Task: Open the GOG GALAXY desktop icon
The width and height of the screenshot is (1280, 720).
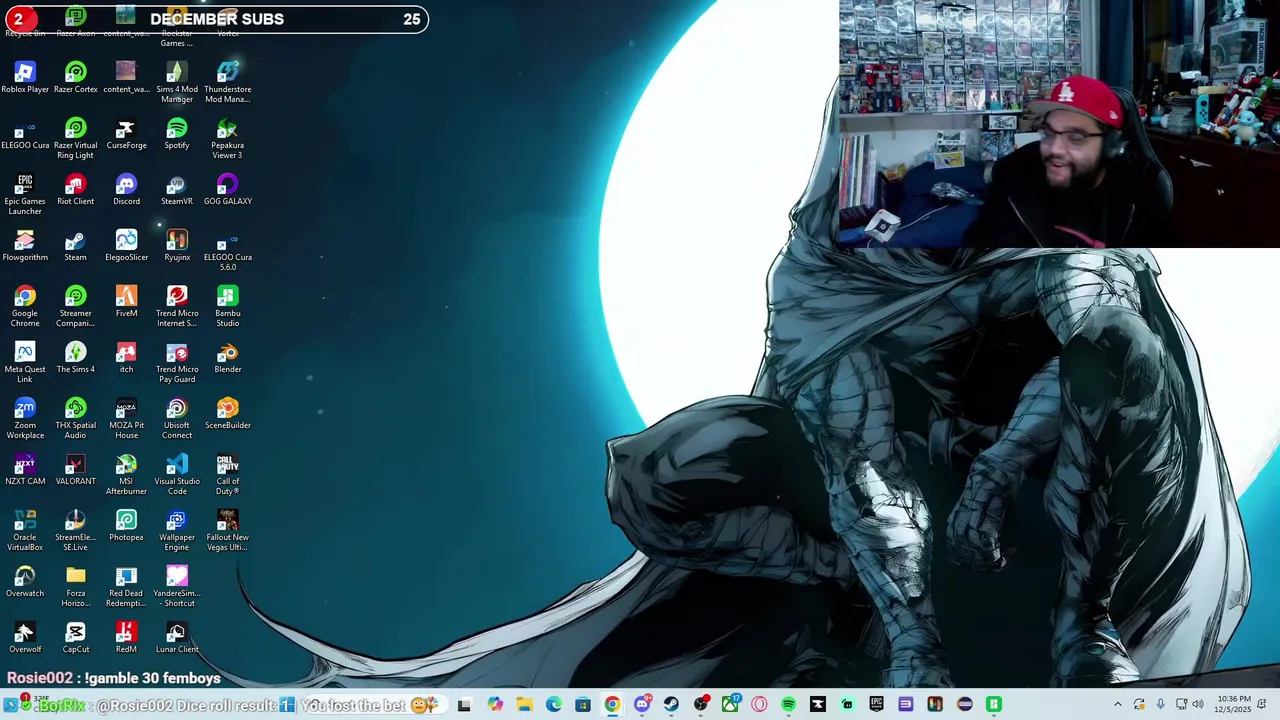Action: pos(228,190)
